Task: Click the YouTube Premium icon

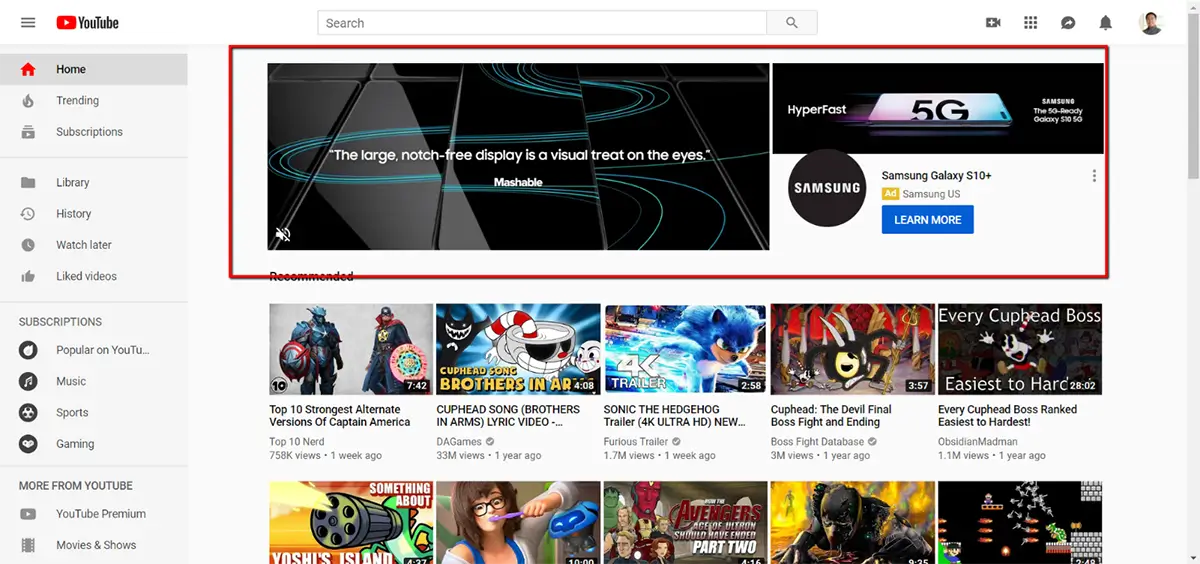Action: point(28,514)
